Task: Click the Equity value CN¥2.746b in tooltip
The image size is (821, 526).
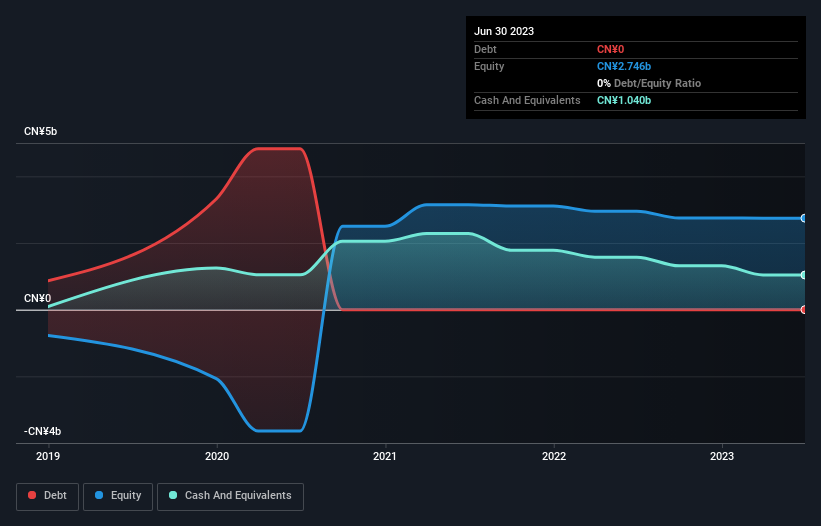Action: click(x=624, y=66)
